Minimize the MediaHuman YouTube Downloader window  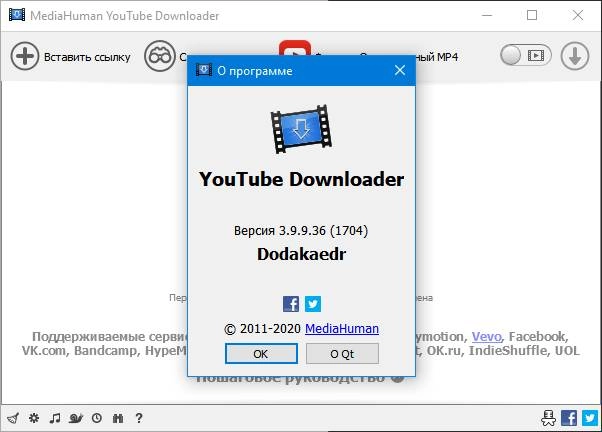pos(487,15)
